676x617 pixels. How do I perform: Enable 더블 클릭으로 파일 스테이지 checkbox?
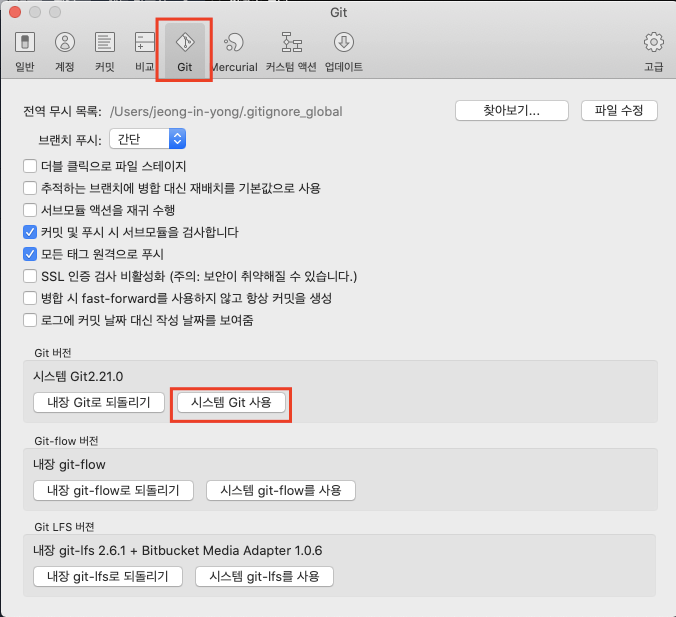30,166
